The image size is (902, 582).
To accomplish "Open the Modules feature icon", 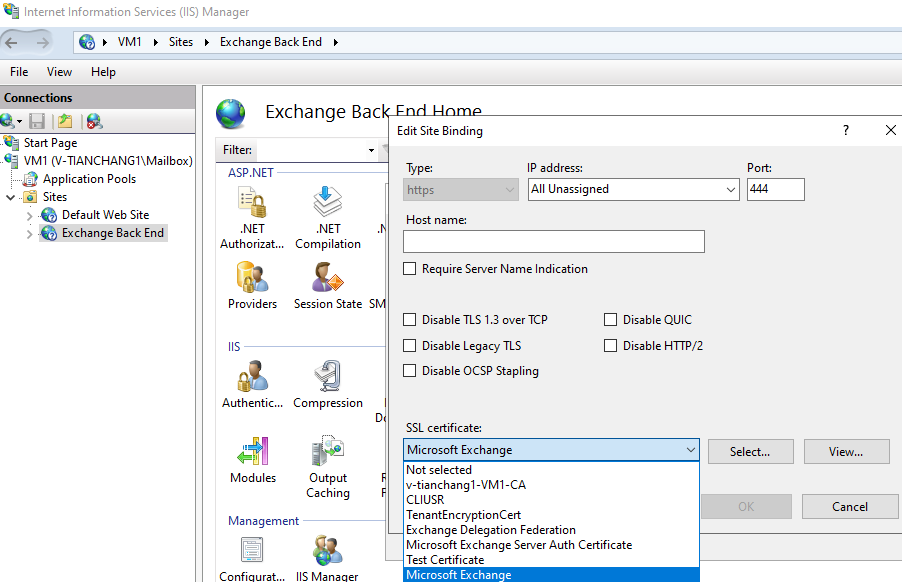I will 253,451.
